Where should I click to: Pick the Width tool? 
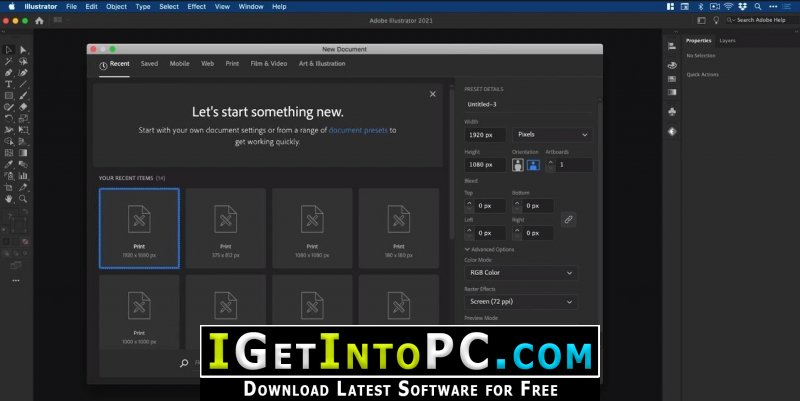tap(9, 130)
